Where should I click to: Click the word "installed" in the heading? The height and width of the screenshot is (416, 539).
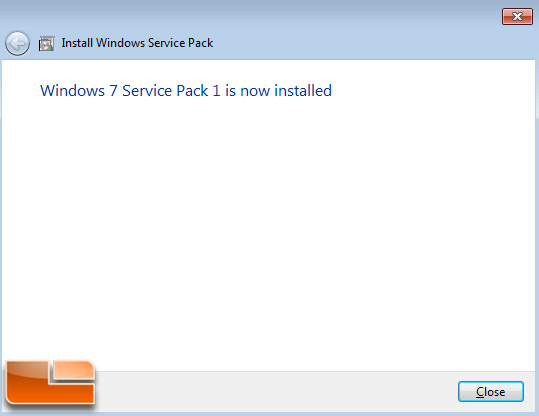(x=303, y=91)
